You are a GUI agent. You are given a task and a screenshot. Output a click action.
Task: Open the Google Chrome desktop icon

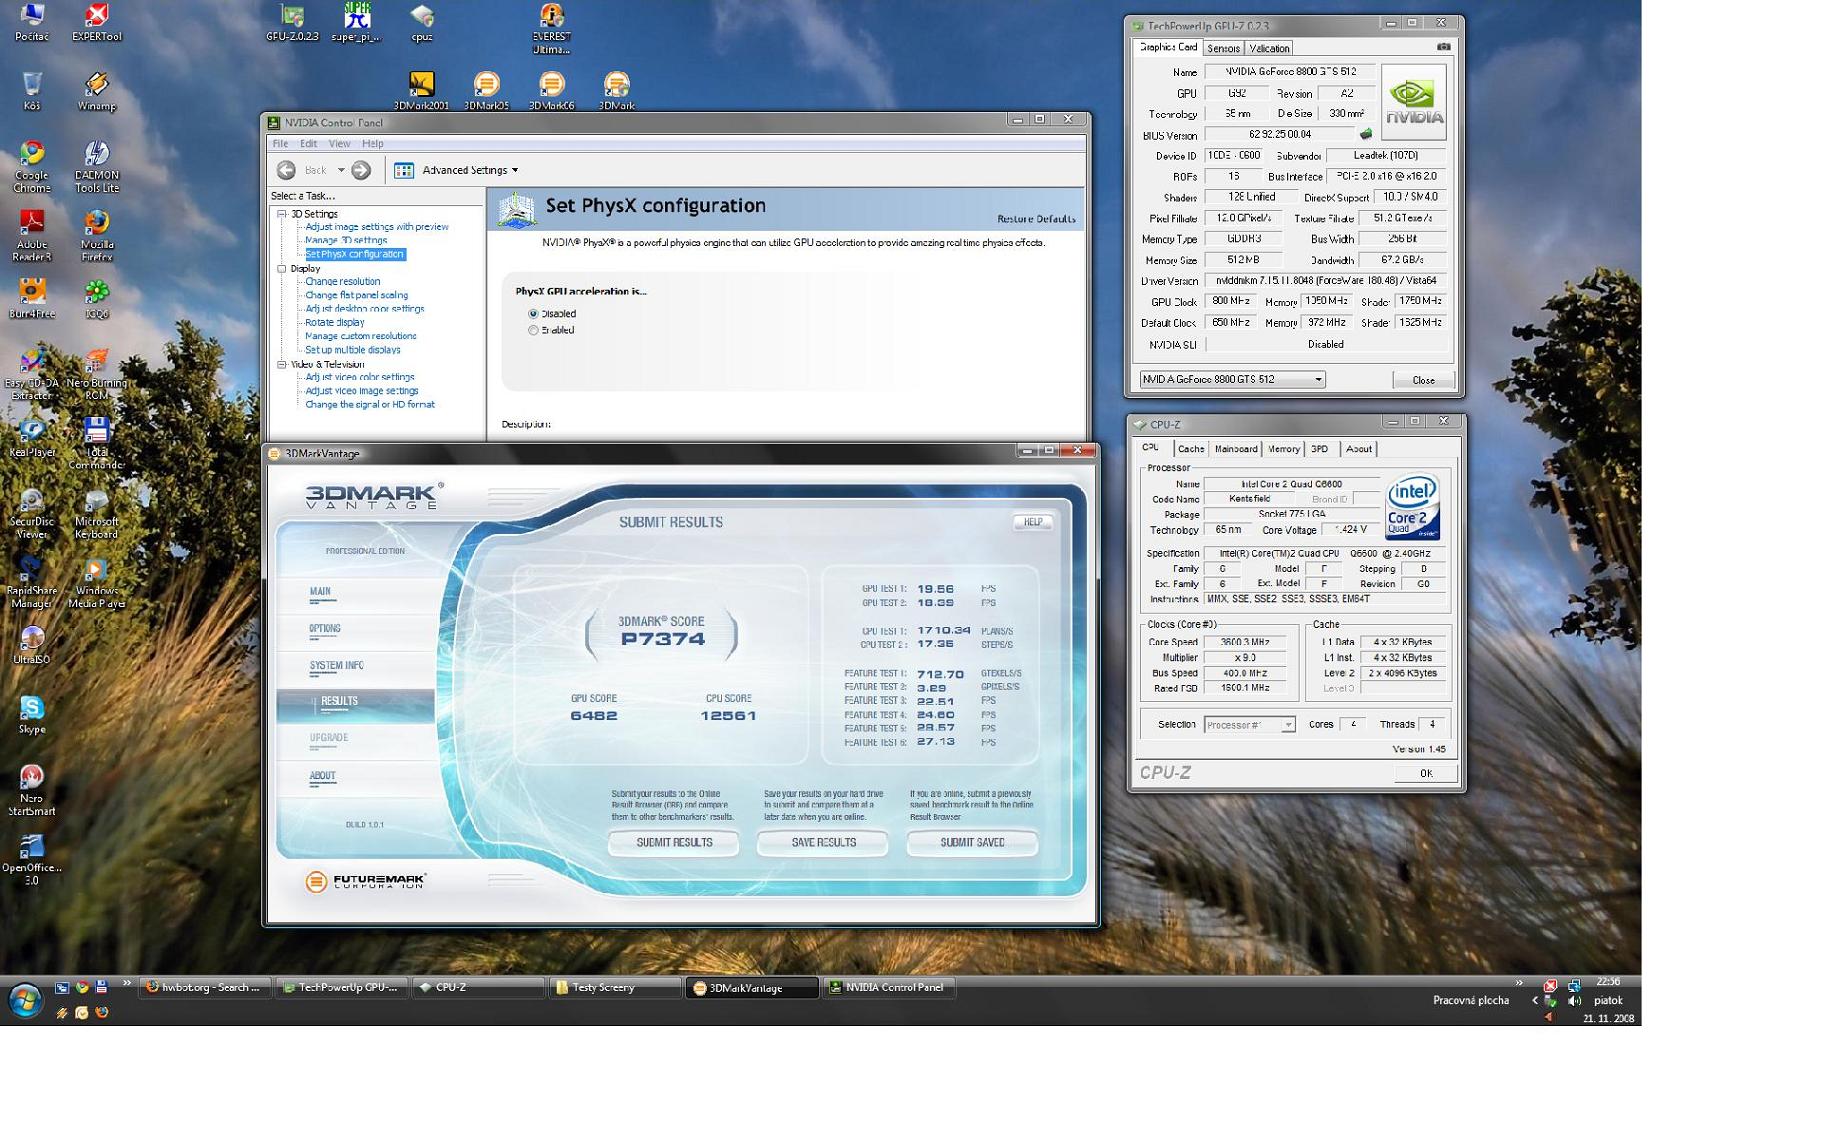coord(31,166)
